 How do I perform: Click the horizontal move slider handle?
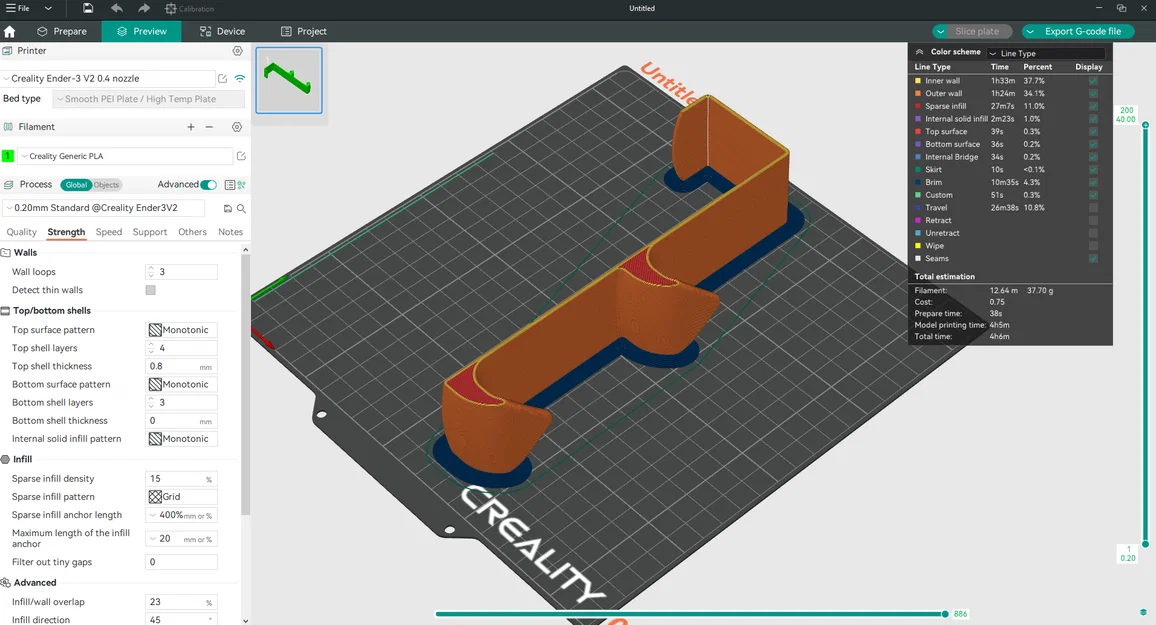click(x=945, y=614)
